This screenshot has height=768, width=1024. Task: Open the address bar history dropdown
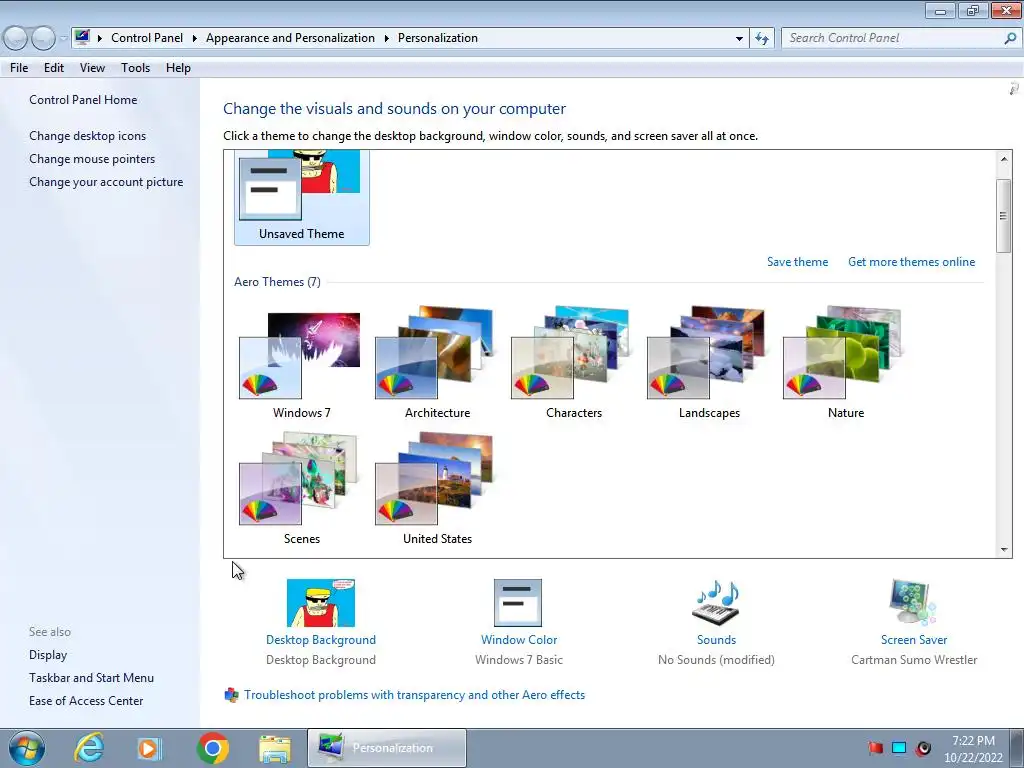[739, 39]
